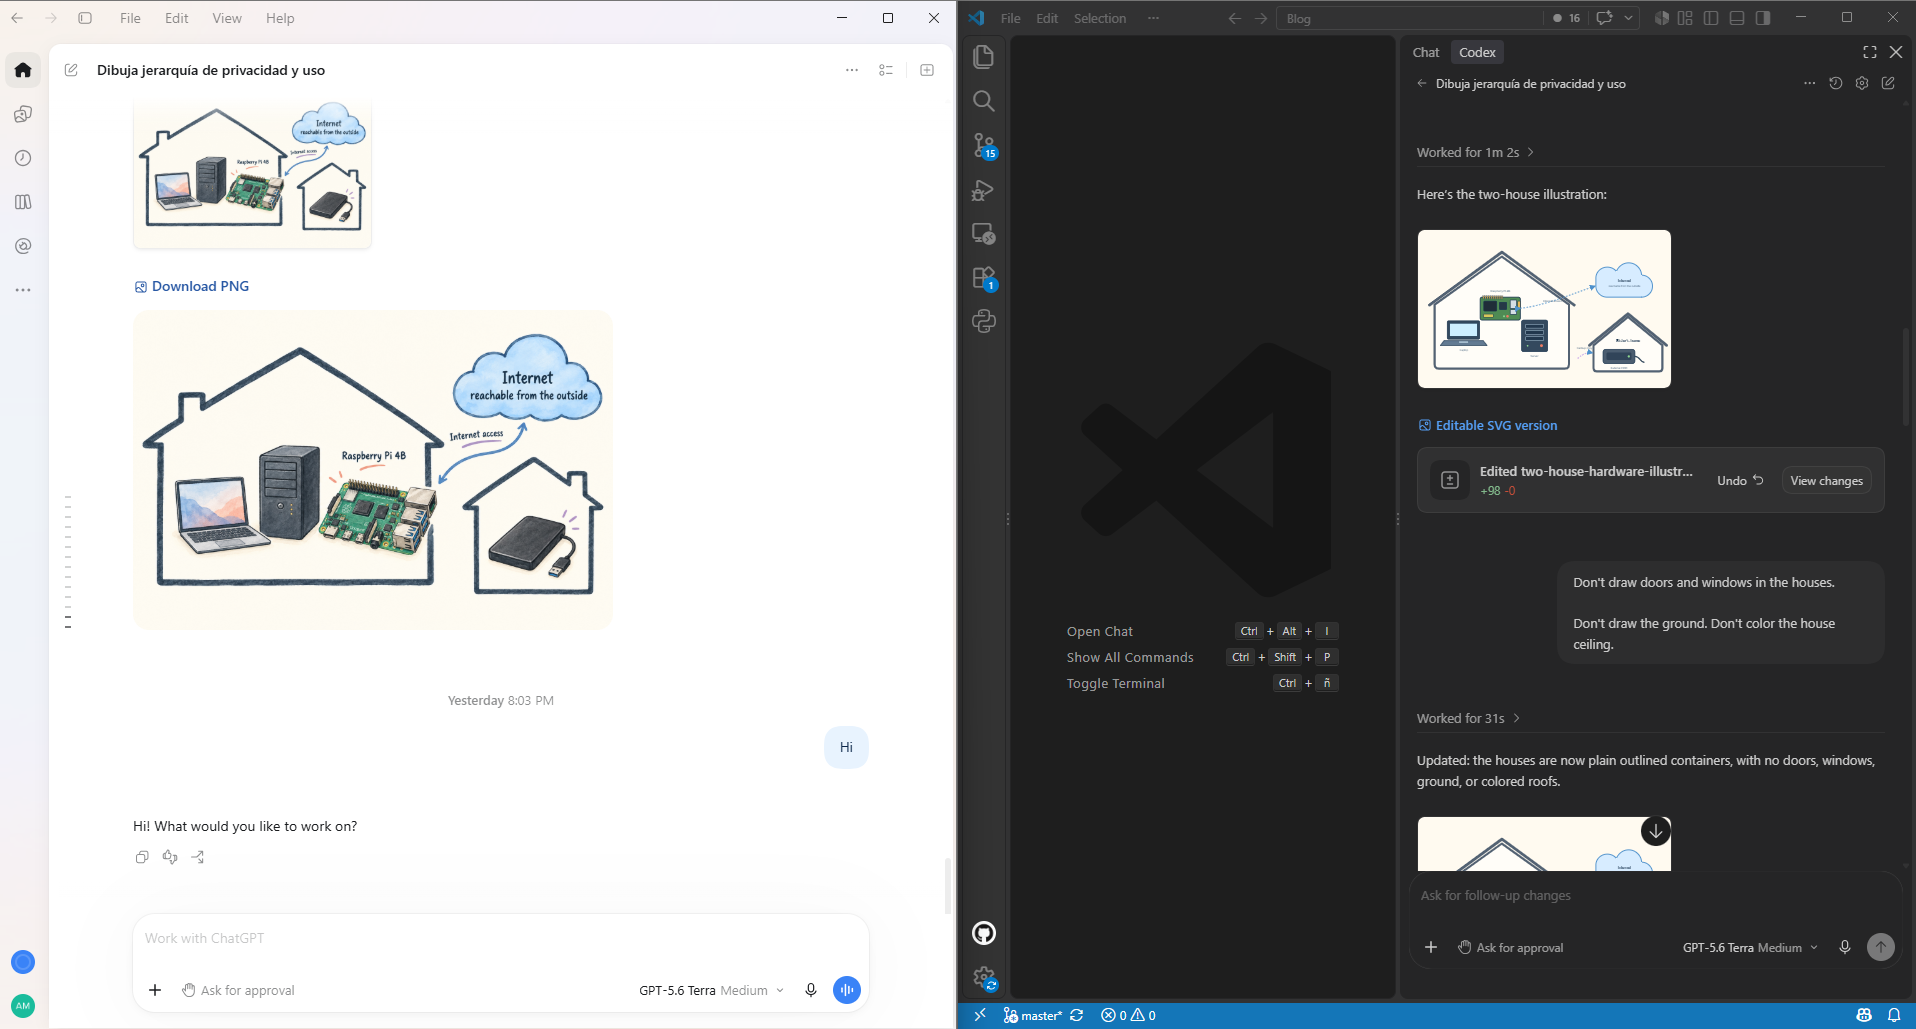Open the View menu in the ChatGPT window
This screenshot has width=1916, height=1029.
pyautogui.click(x=227, y=18)
